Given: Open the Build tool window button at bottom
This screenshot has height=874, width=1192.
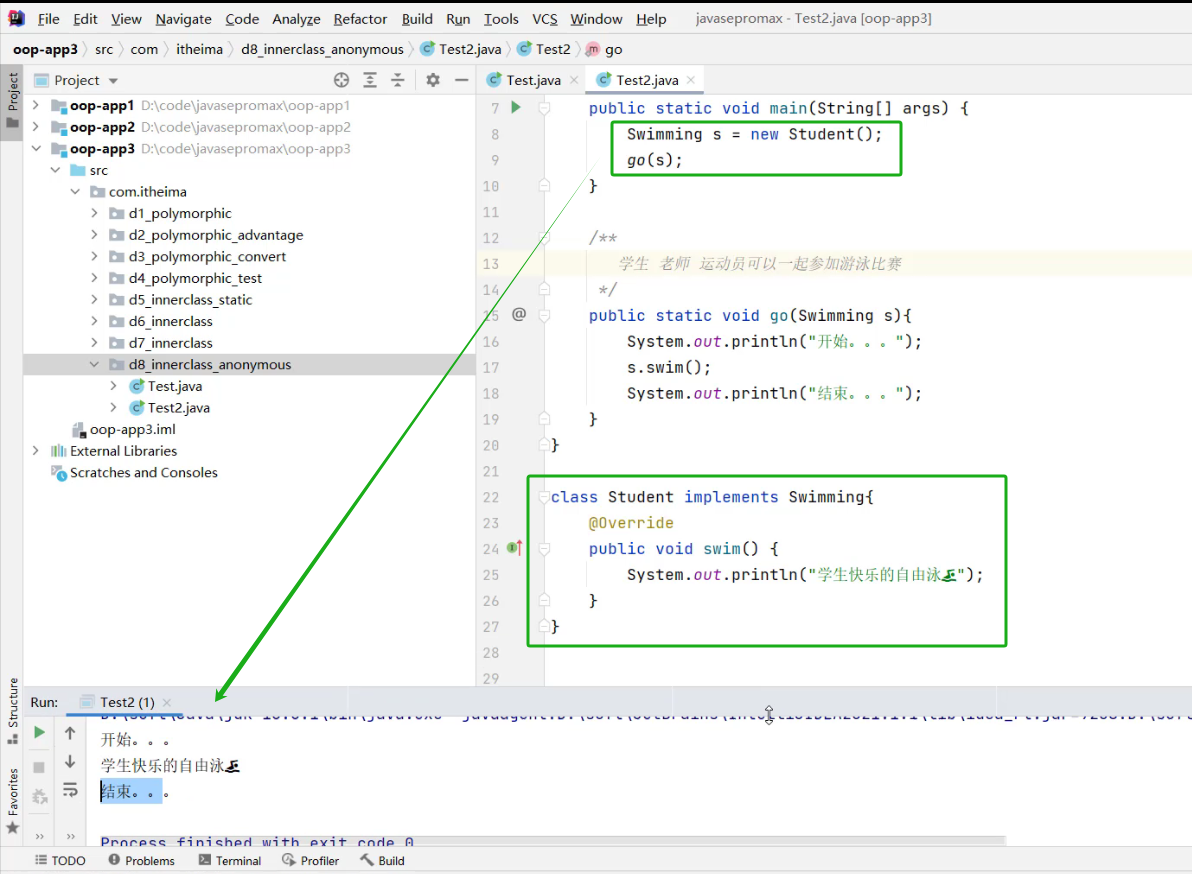Looking at the screenshot, I should pyautogui.click(x=383, y=860).
